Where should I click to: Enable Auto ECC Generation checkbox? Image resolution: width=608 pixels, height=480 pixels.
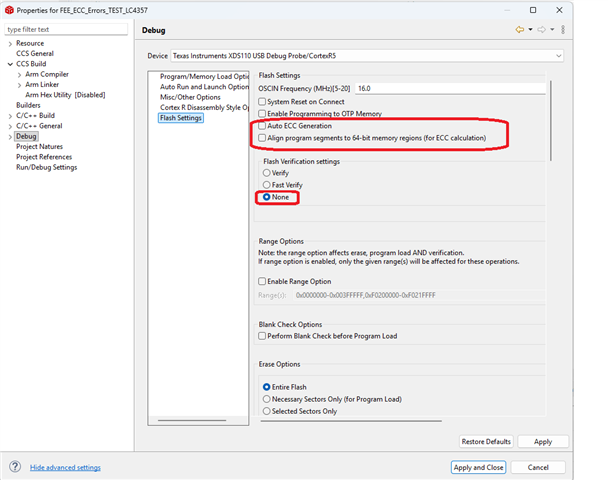coord(263,127)
